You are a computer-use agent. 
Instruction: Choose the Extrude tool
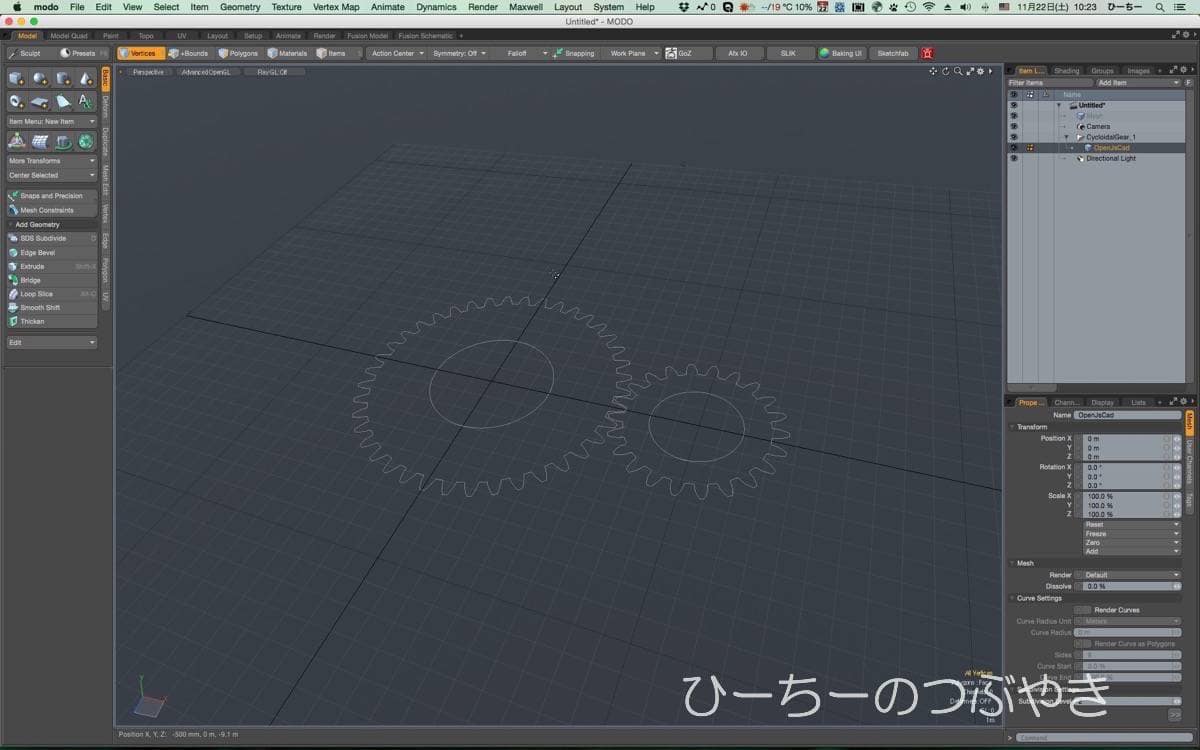32,267
